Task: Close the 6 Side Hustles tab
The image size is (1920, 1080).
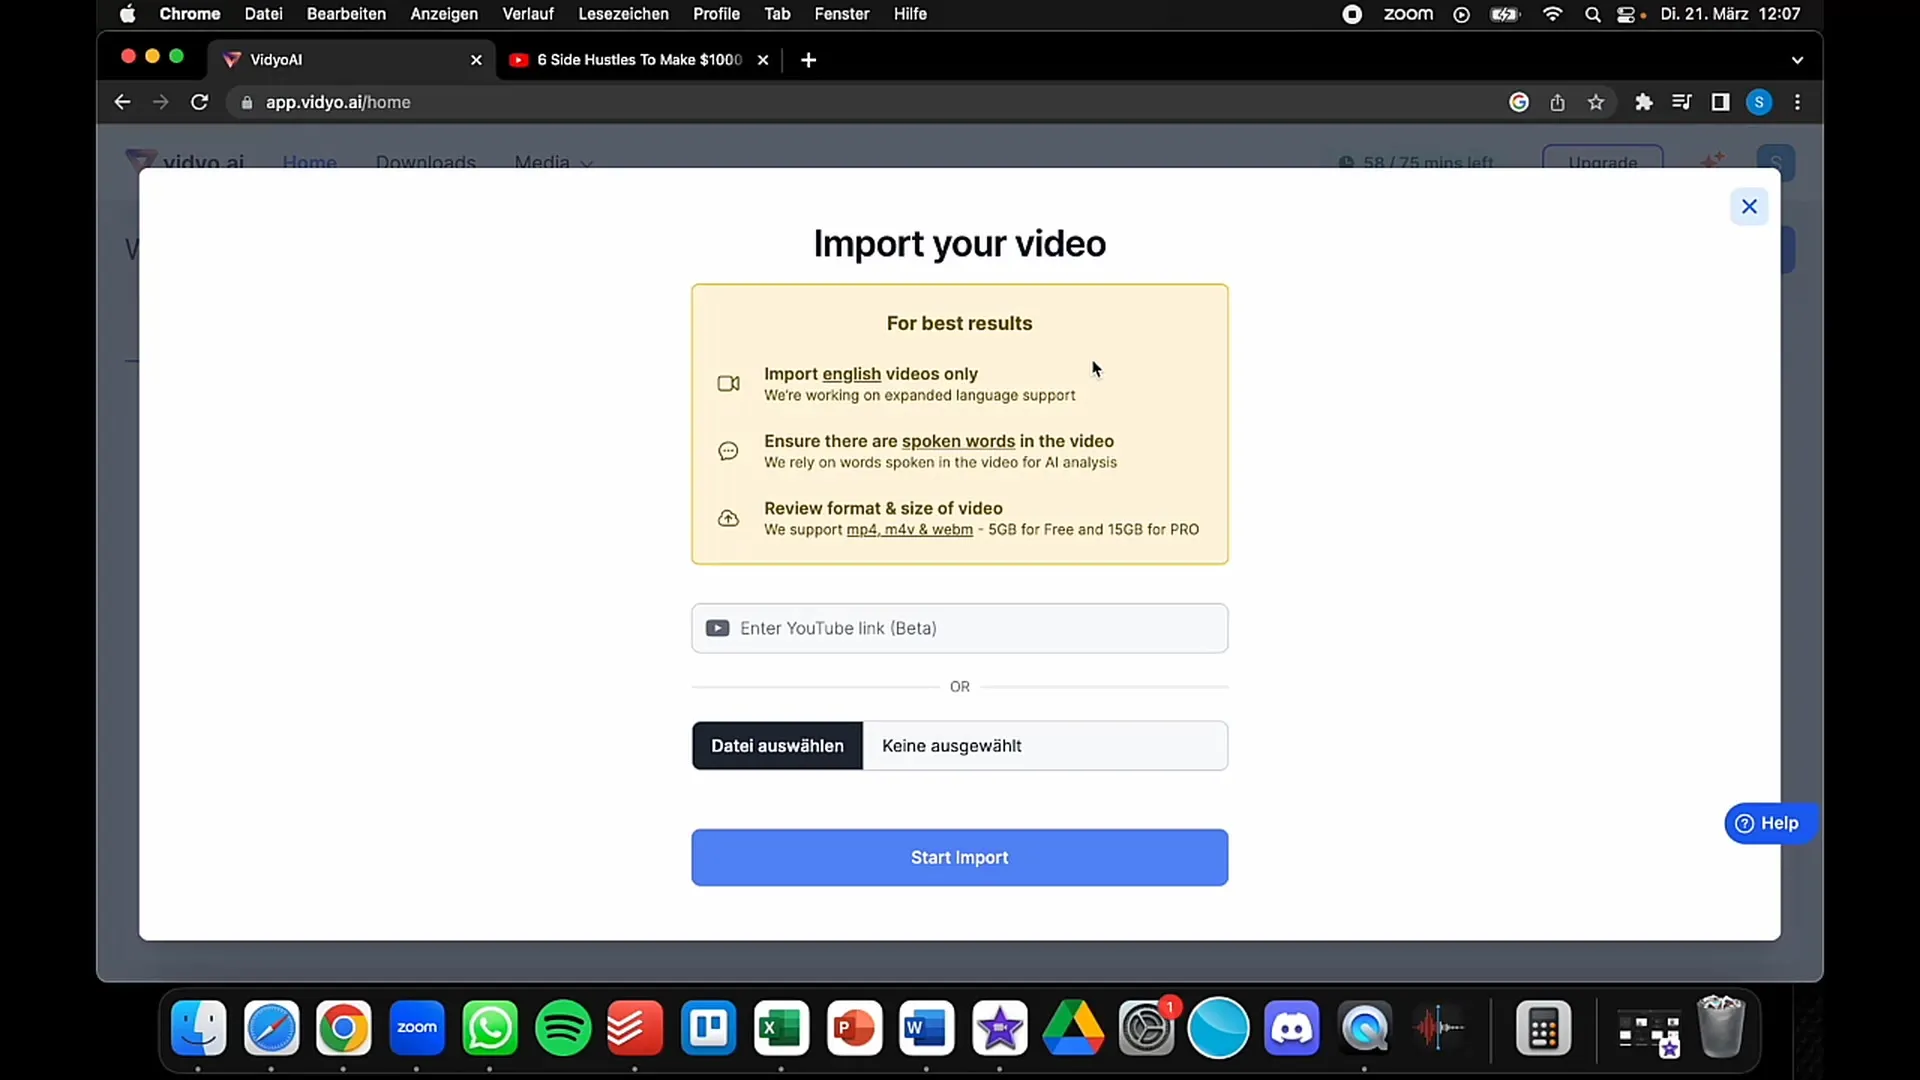Action: click(x=763, y=60)
